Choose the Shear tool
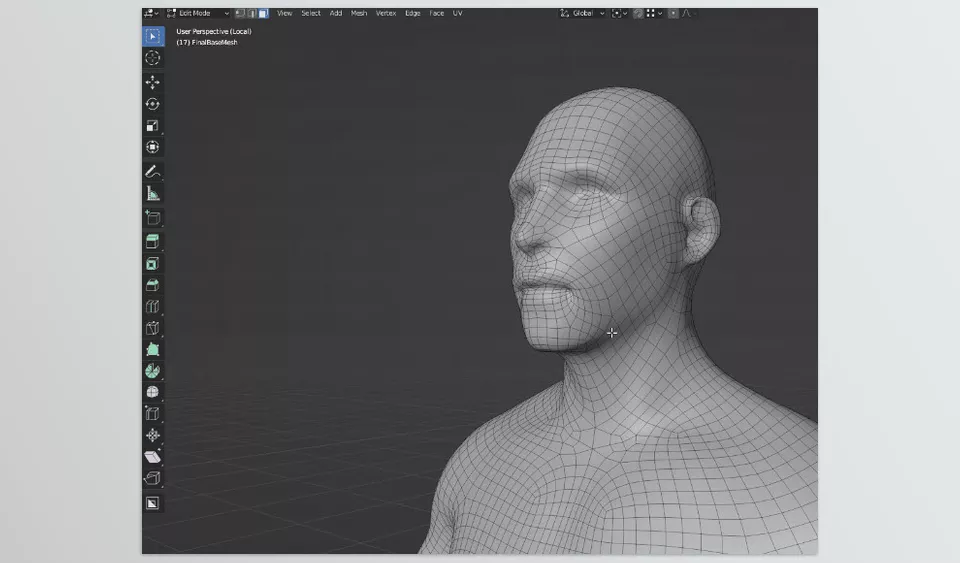This screenshot has height=563, width=960. [153, 457]
